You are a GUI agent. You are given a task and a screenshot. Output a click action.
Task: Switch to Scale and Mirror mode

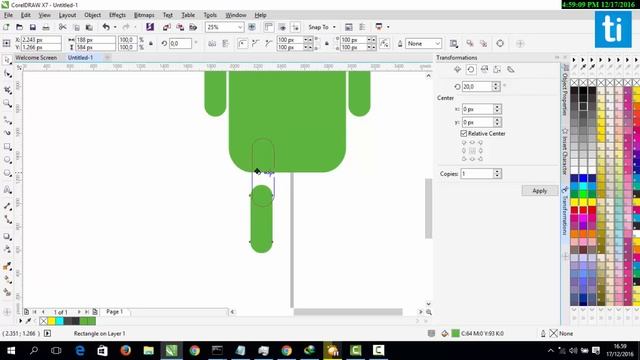click(x=484, y=69)
